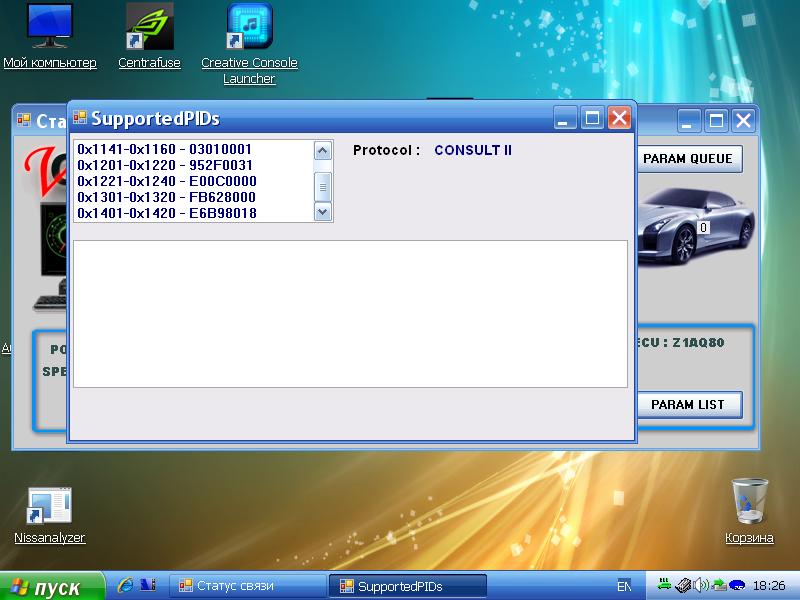Select the 0x1141-0x1160 - 03010001 entry

click(x=165, y=149)
